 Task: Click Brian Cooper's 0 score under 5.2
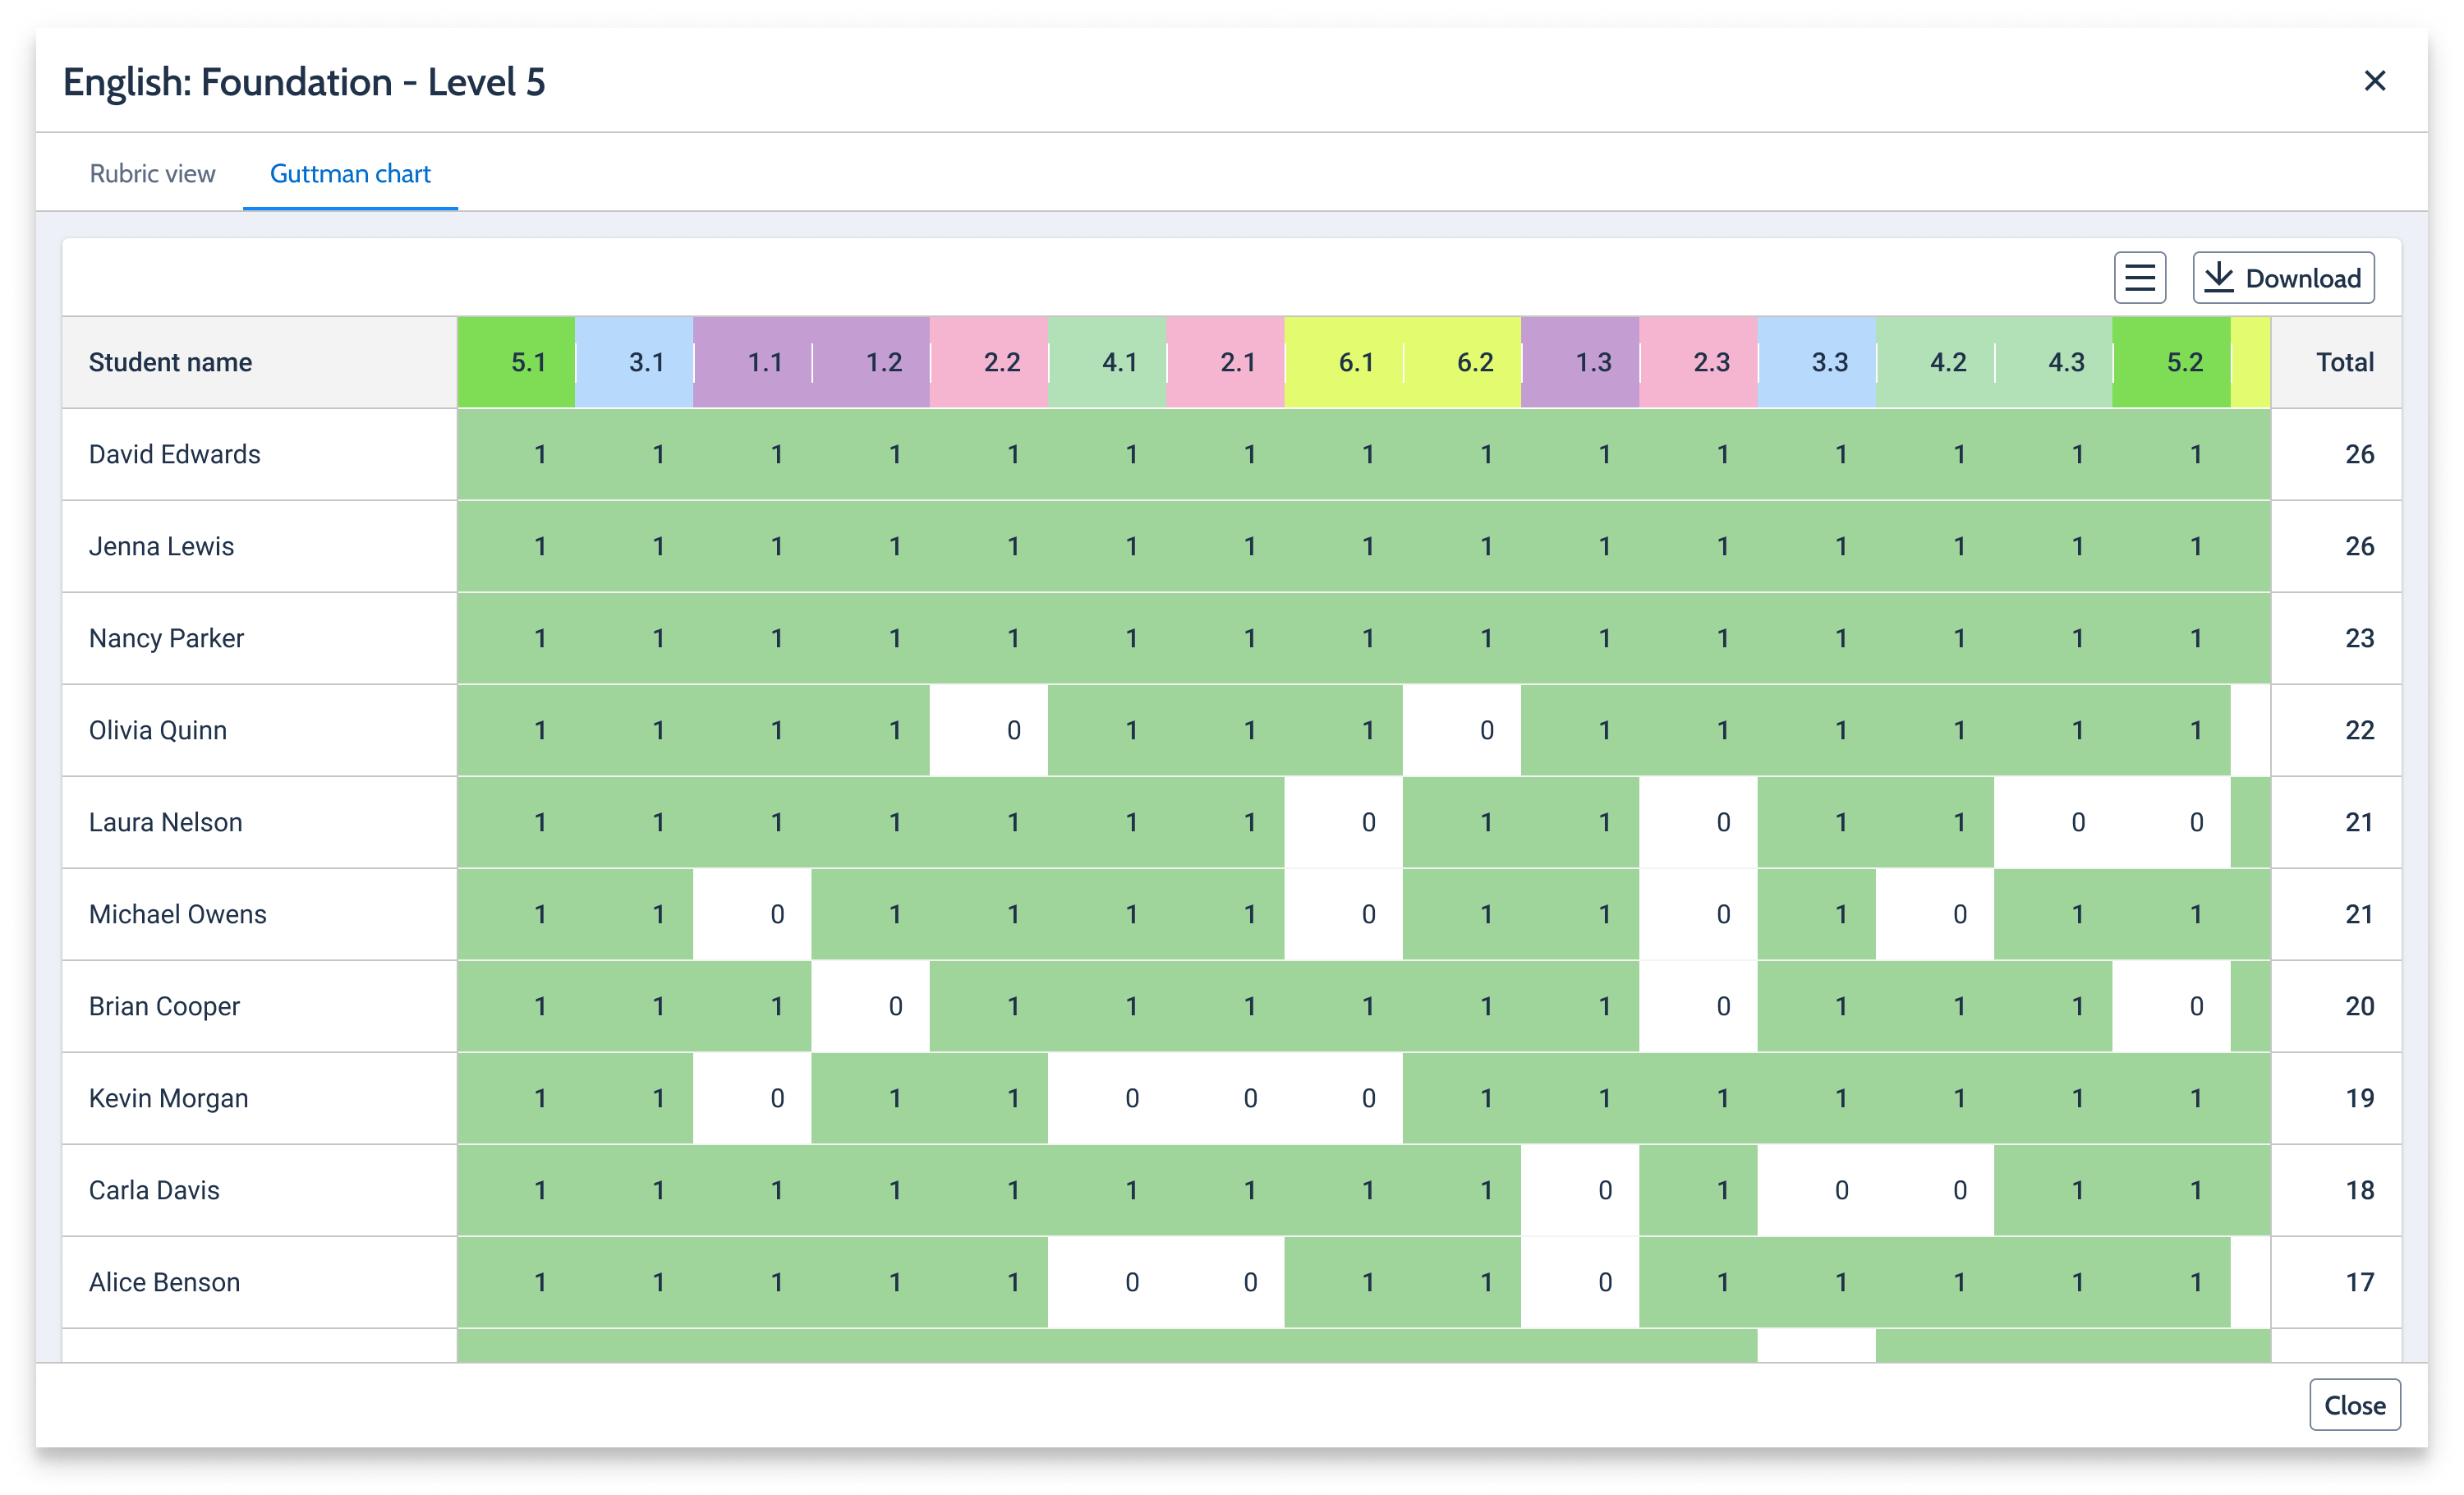(x=2171, y=1006)
